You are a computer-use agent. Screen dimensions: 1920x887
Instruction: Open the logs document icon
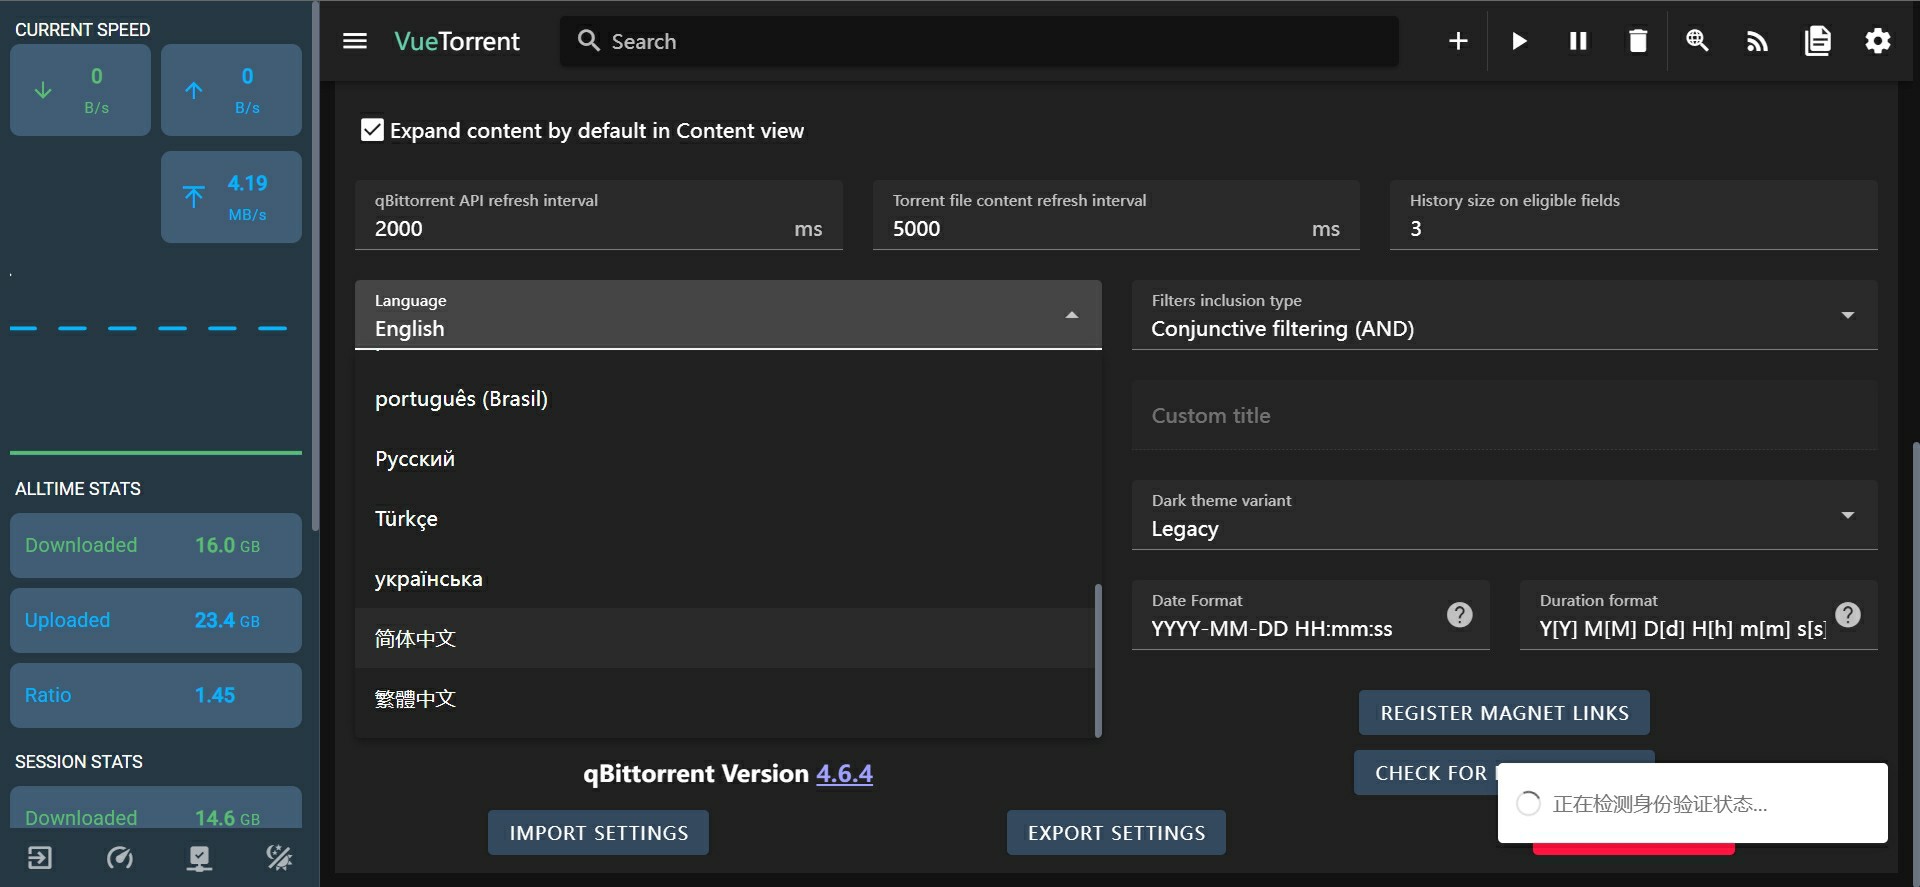tap(1817, 41)
